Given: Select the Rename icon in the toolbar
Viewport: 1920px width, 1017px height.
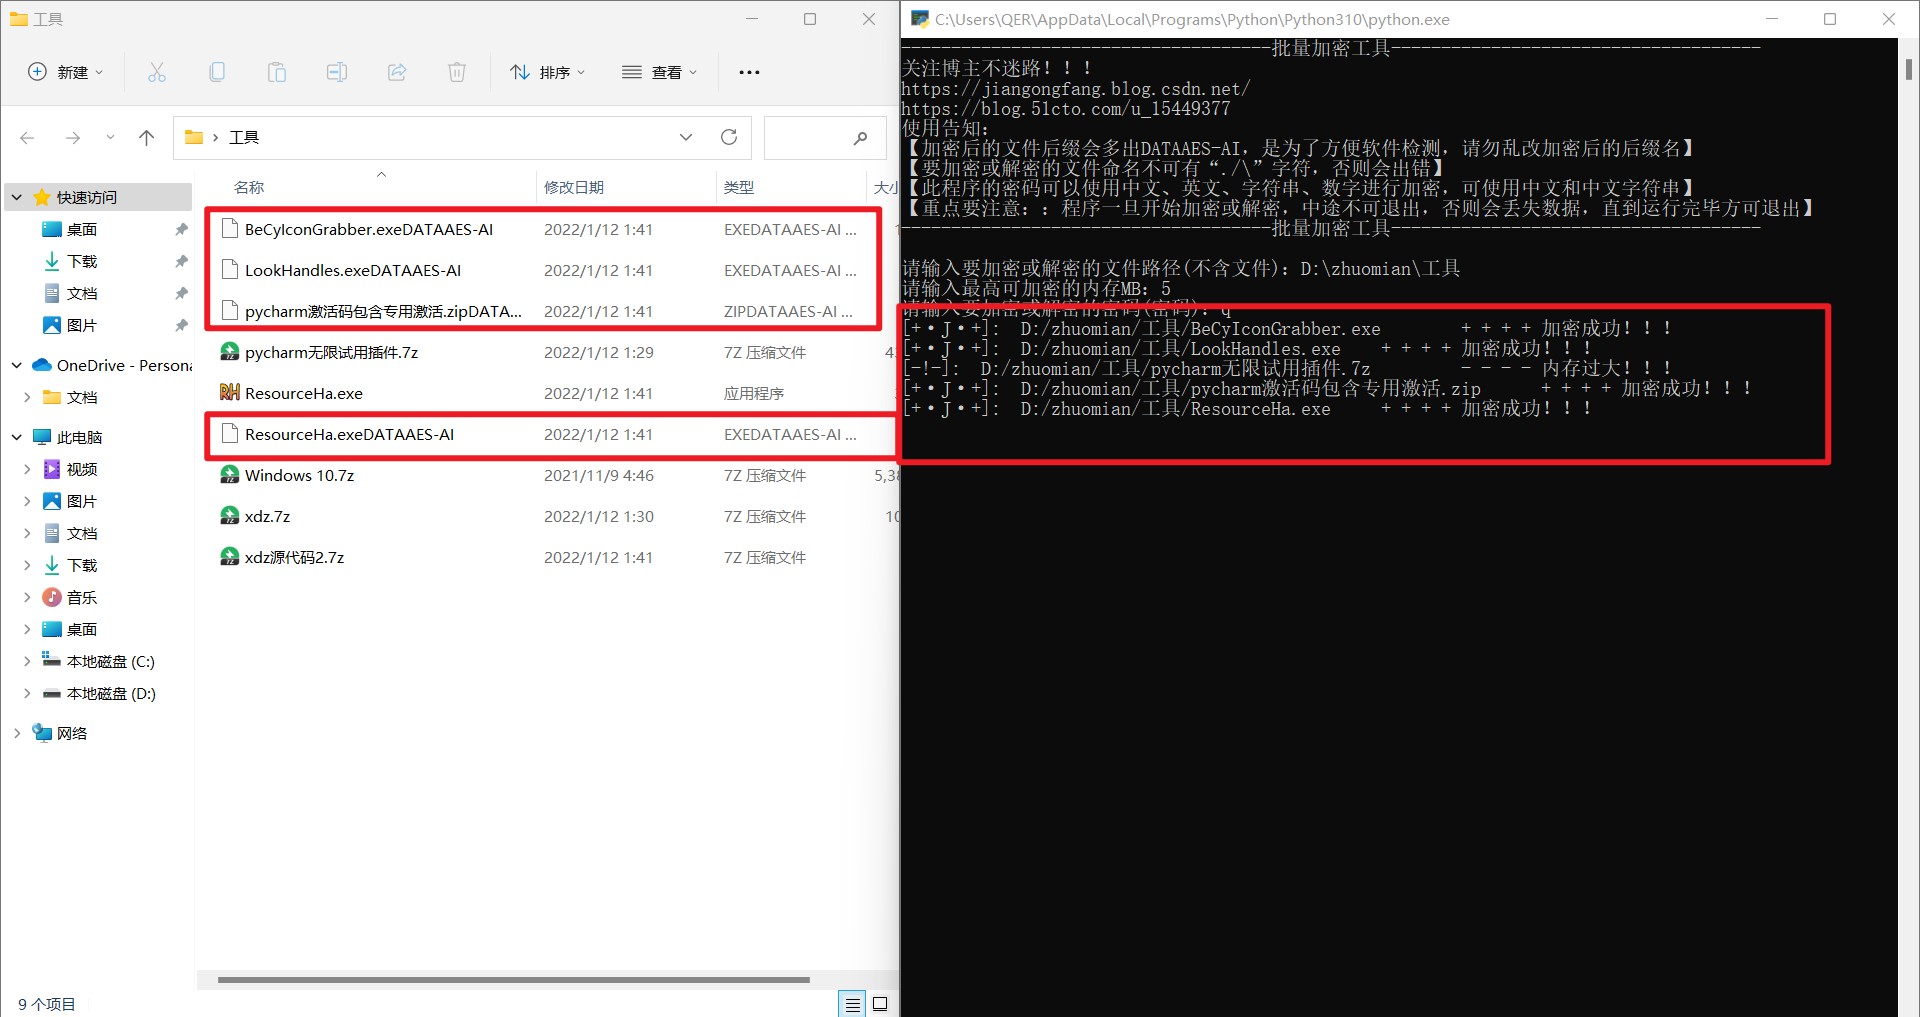Looking at the screenshot, I should 337,71.
